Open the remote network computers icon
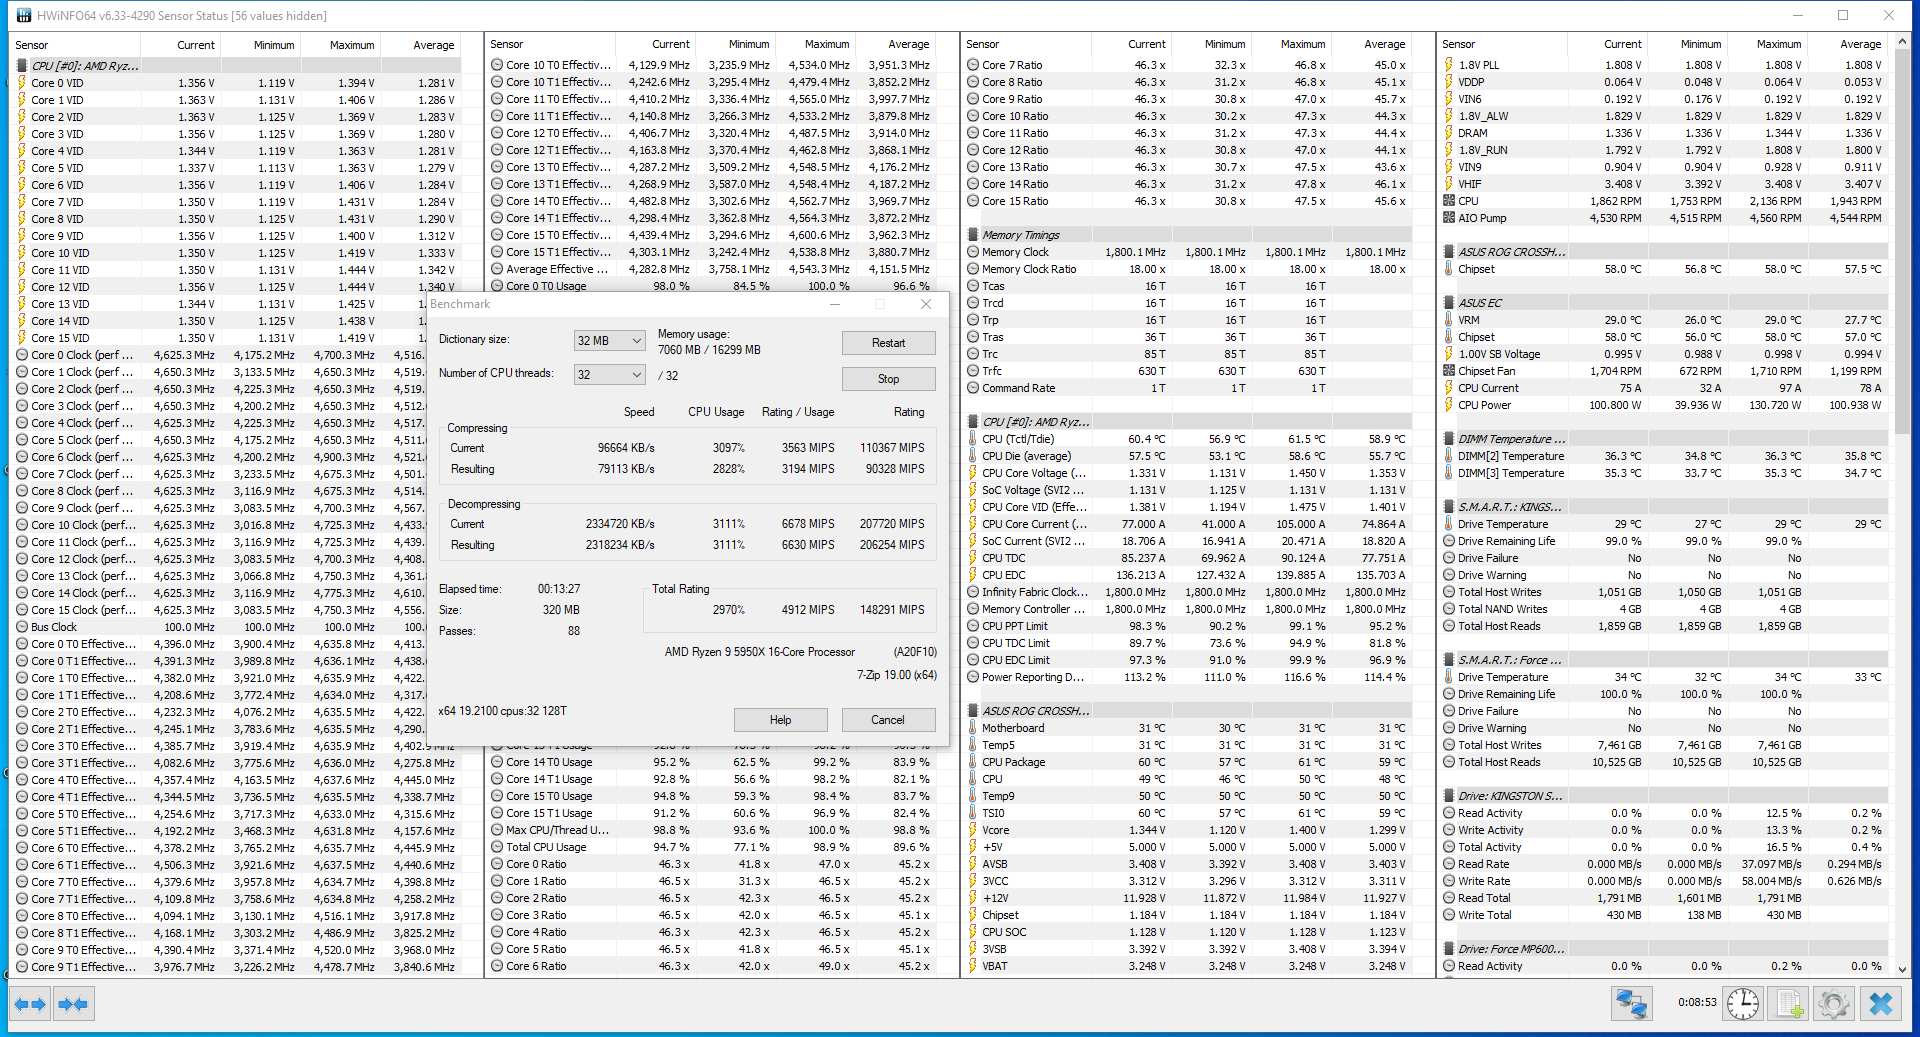This screenshot has height=1037, width=1920. click(1631, 1003)
